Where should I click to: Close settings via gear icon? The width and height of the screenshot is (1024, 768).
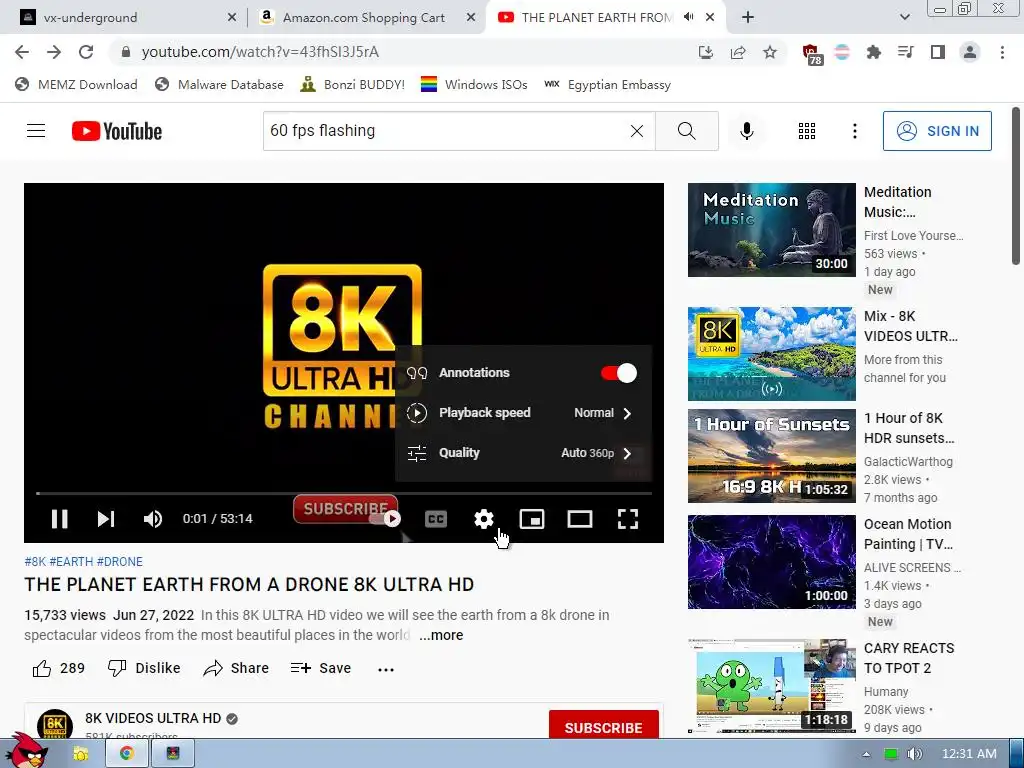(483, 519)
